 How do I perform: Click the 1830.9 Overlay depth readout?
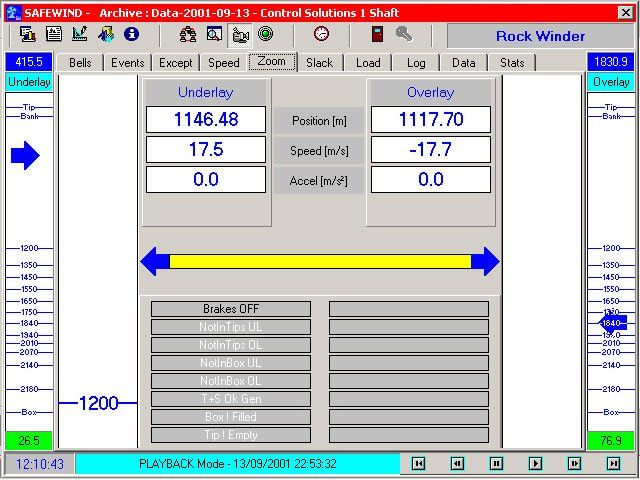click(x=611, y=62)
